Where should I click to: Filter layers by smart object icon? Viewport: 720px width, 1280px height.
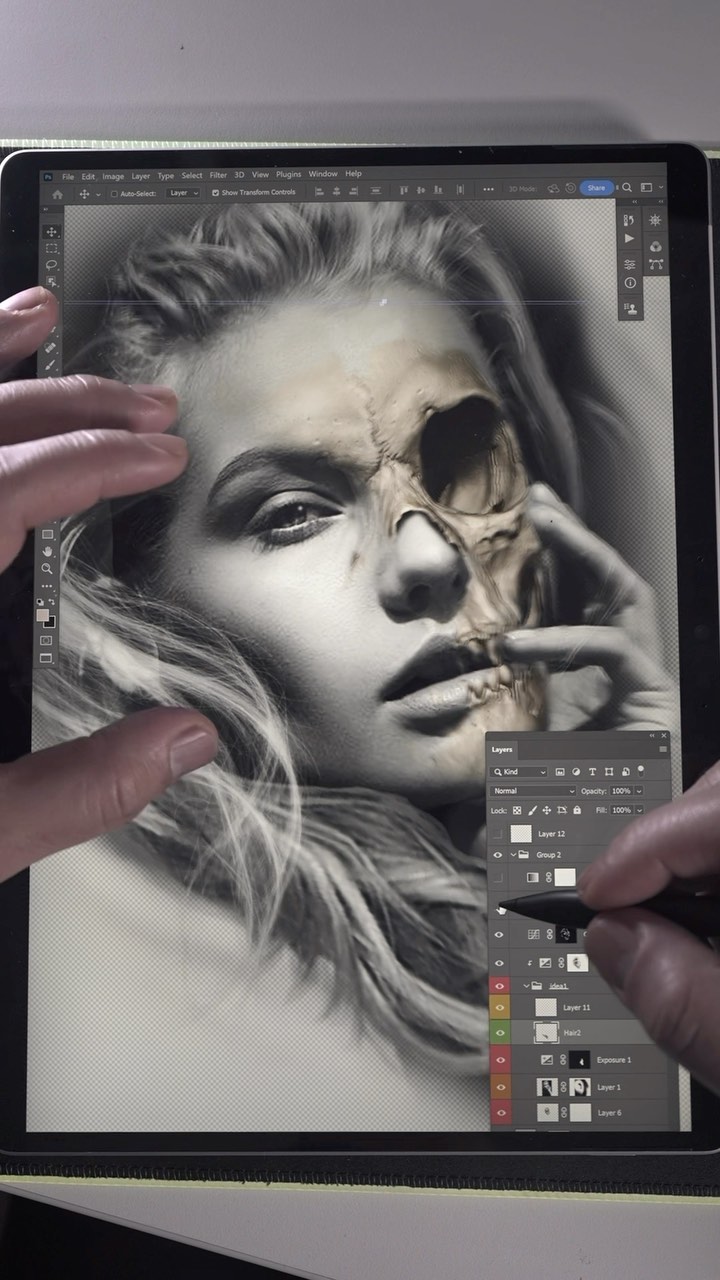(x=626, y=772)
